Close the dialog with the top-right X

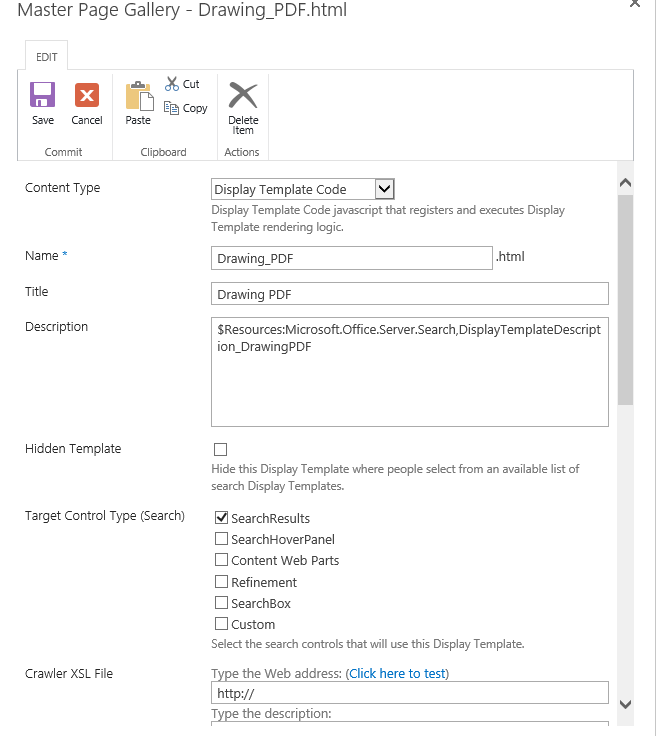pos(634,3)
